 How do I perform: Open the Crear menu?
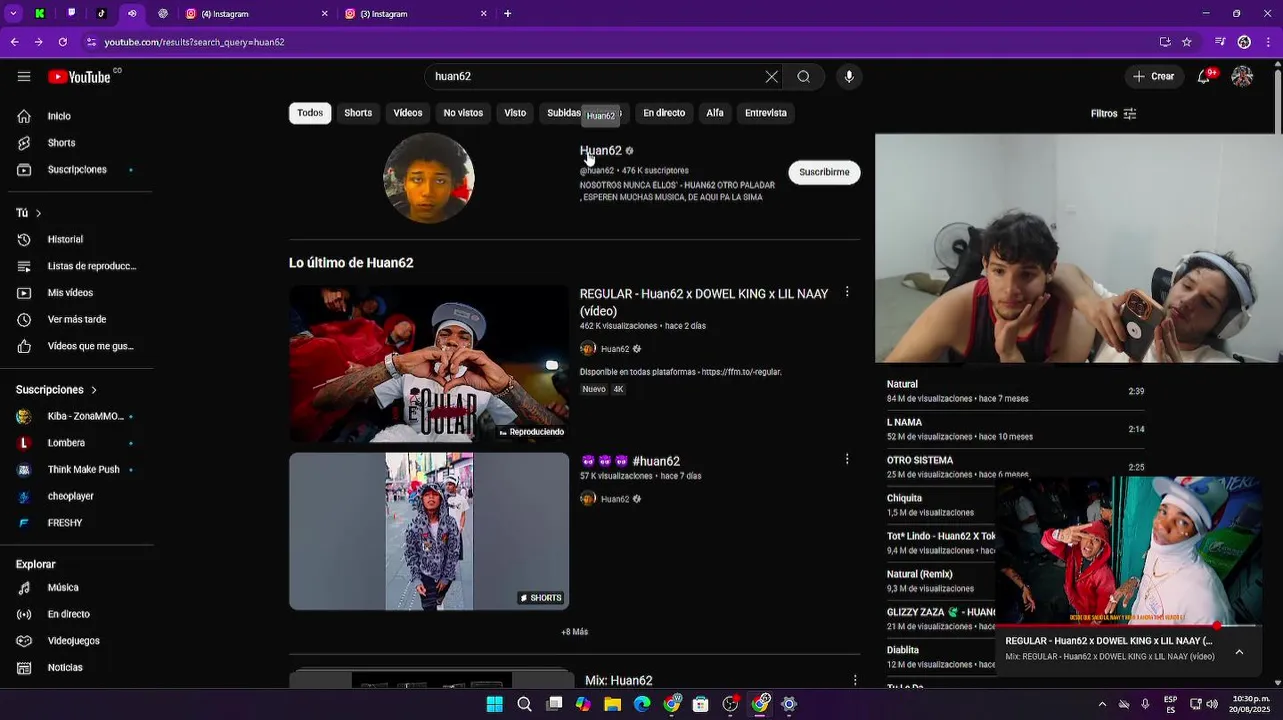(x=1153, y=77)
